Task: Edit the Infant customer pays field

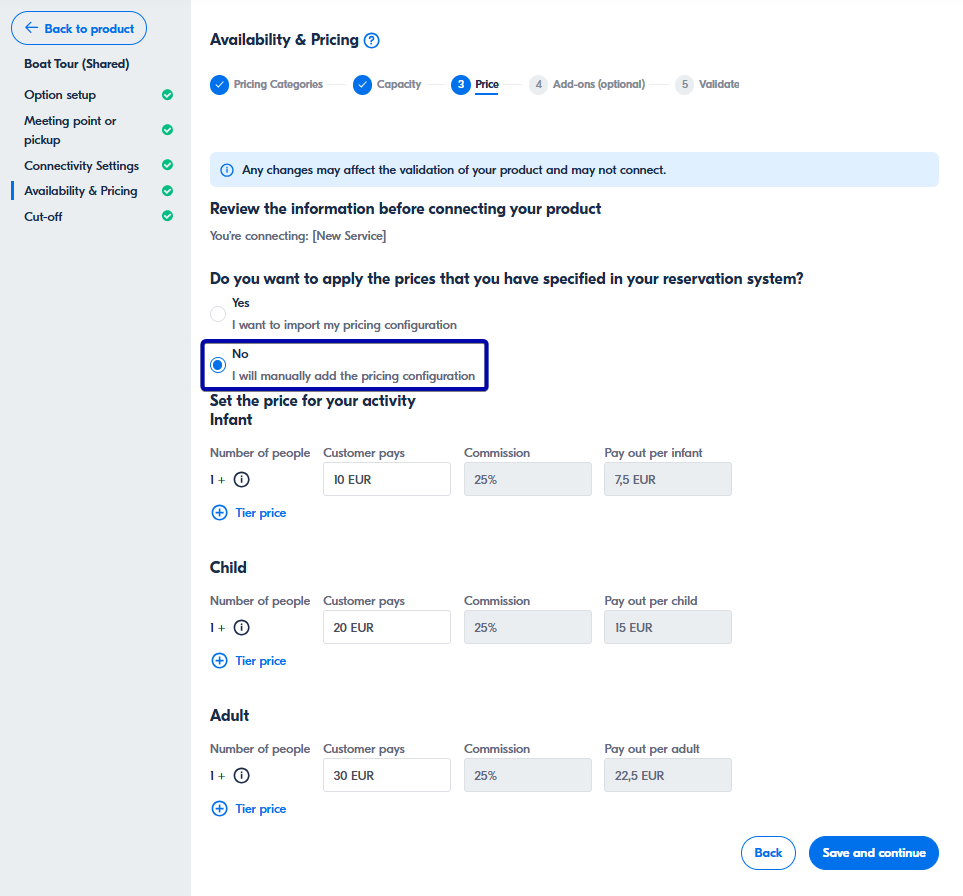Action: 386,480
